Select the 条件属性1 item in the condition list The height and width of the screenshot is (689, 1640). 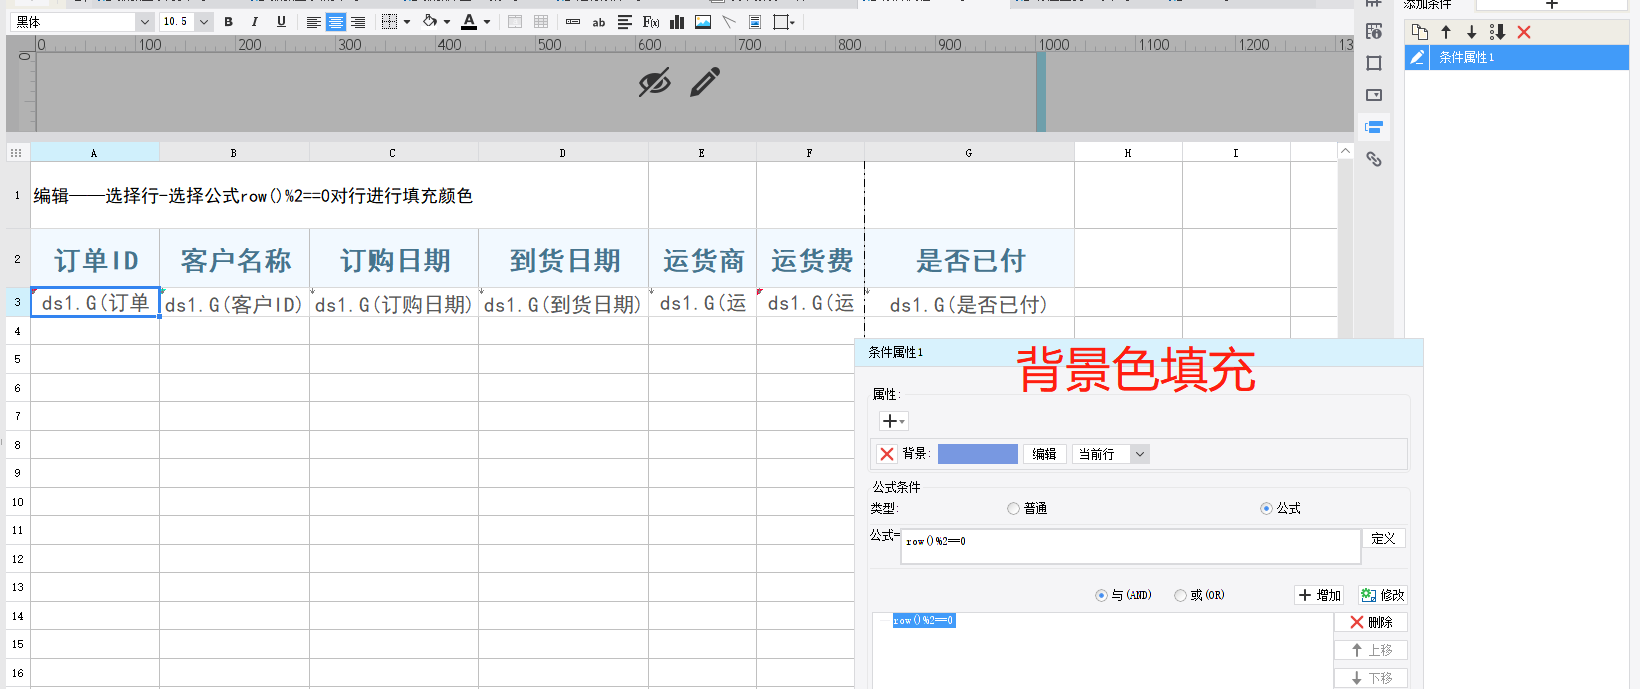(x=1466, y=58)
